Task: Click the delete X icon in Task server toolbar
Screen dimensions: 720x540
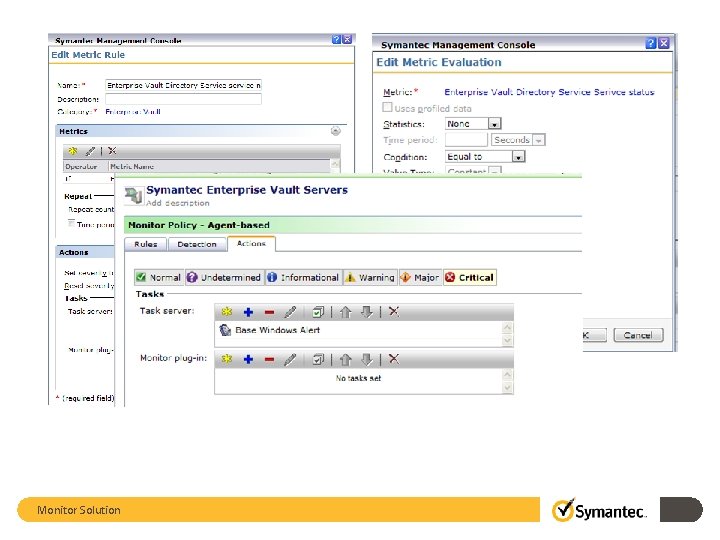Action: (x=394, y=312)
